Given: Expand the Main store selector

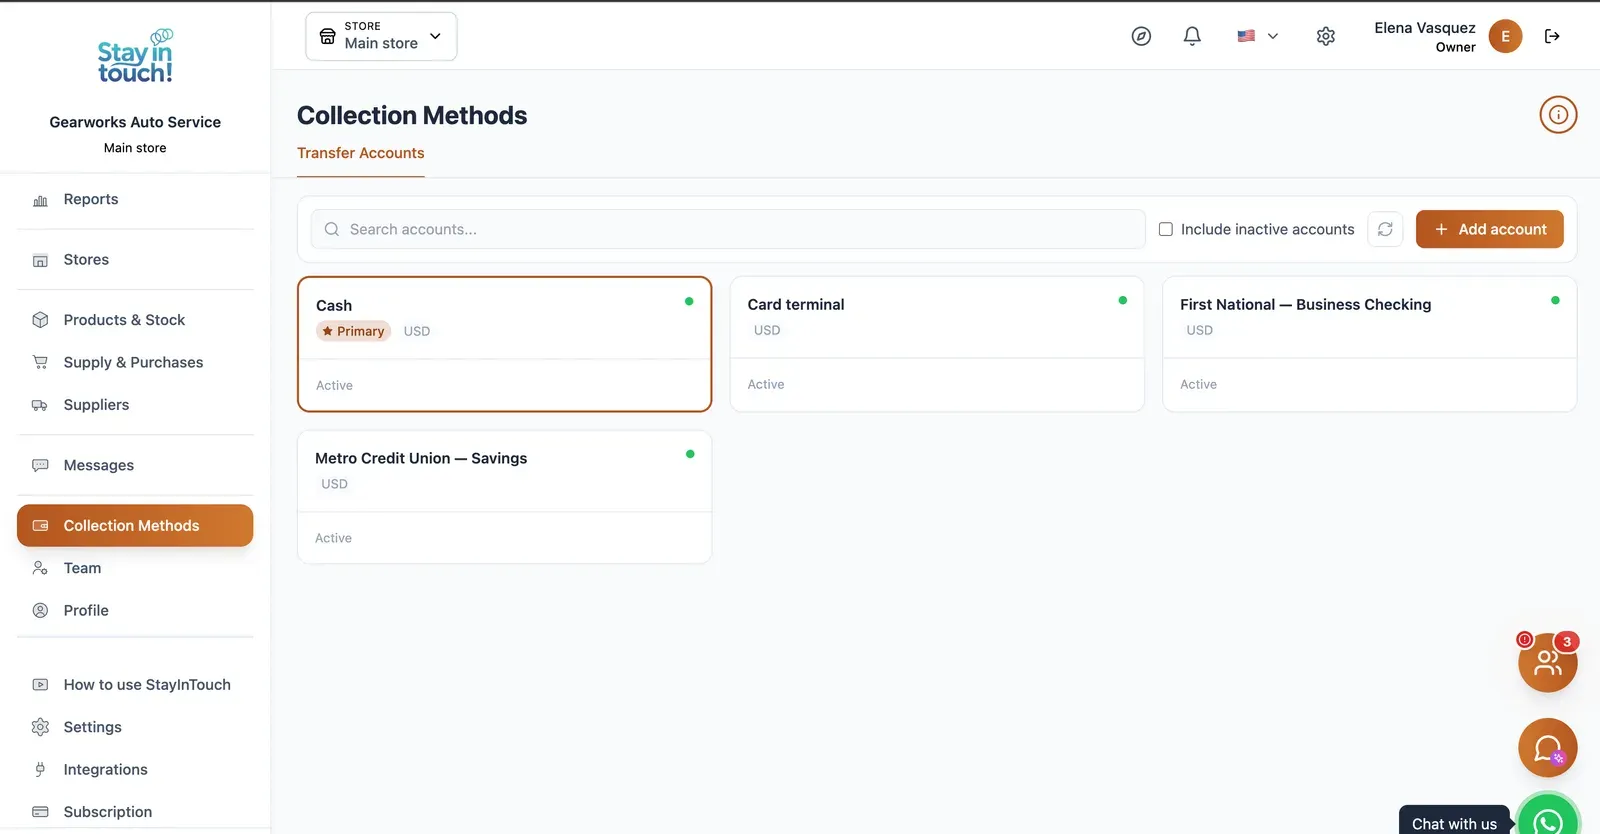Looking at the screenshot, I should 381,36.
